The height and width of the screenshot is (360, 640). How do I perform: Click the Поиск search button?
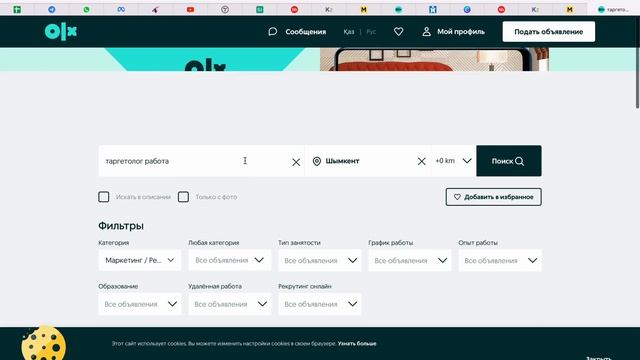pos(509,161)
